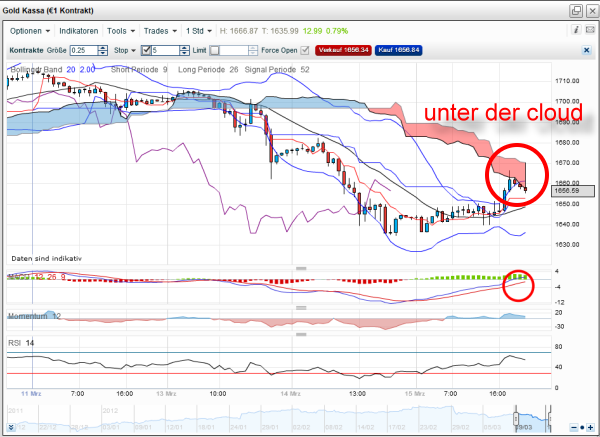This screenshot has height=437, width=600.
Task: Adjust the Limit value stepper arrows
Action: coord(253,50)
